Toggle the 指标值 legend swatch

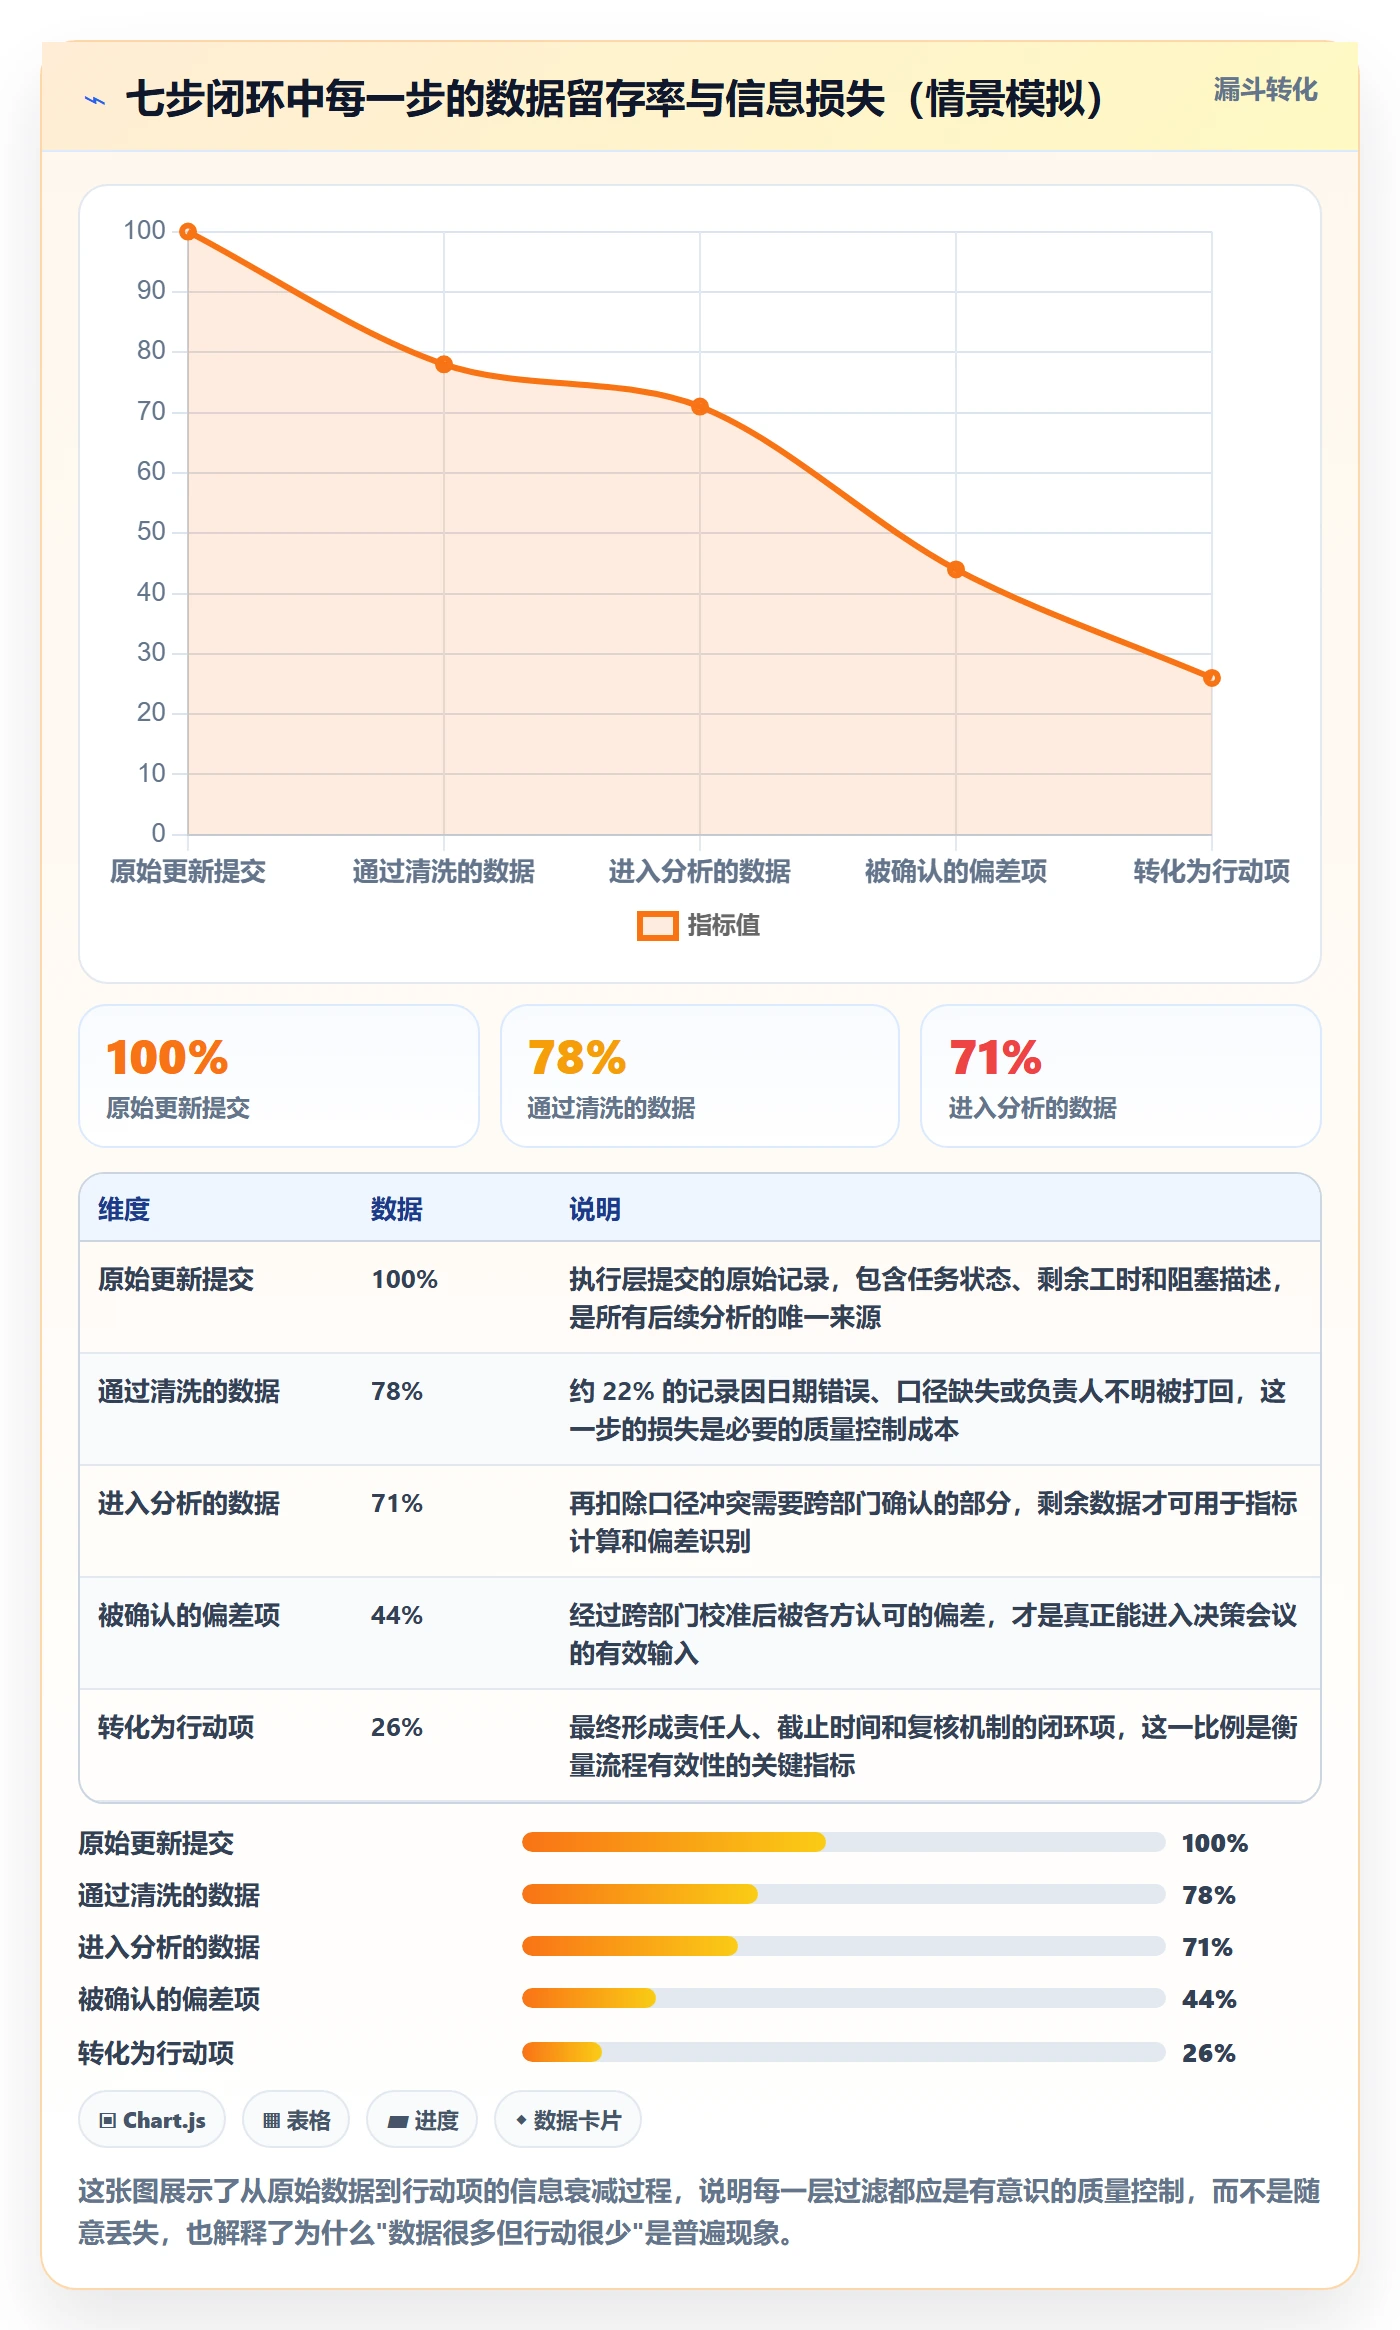point(658,926)
